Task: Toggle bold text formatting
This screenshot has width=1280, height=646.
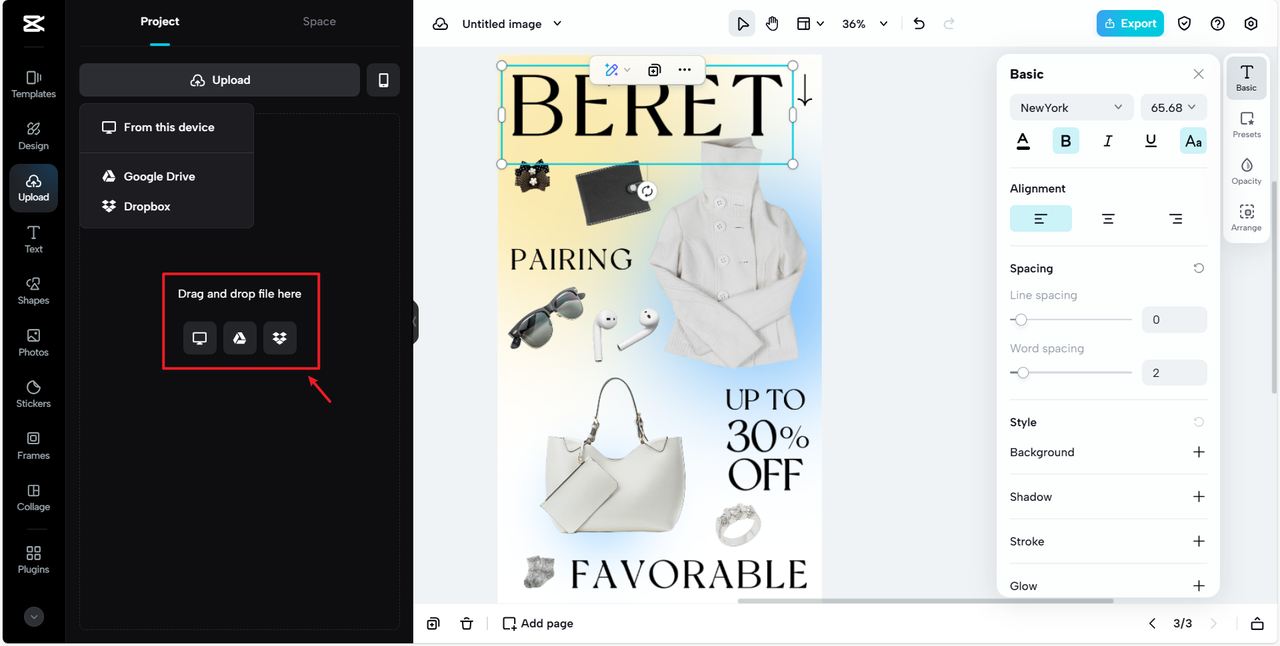Action: pos(1065,141)
